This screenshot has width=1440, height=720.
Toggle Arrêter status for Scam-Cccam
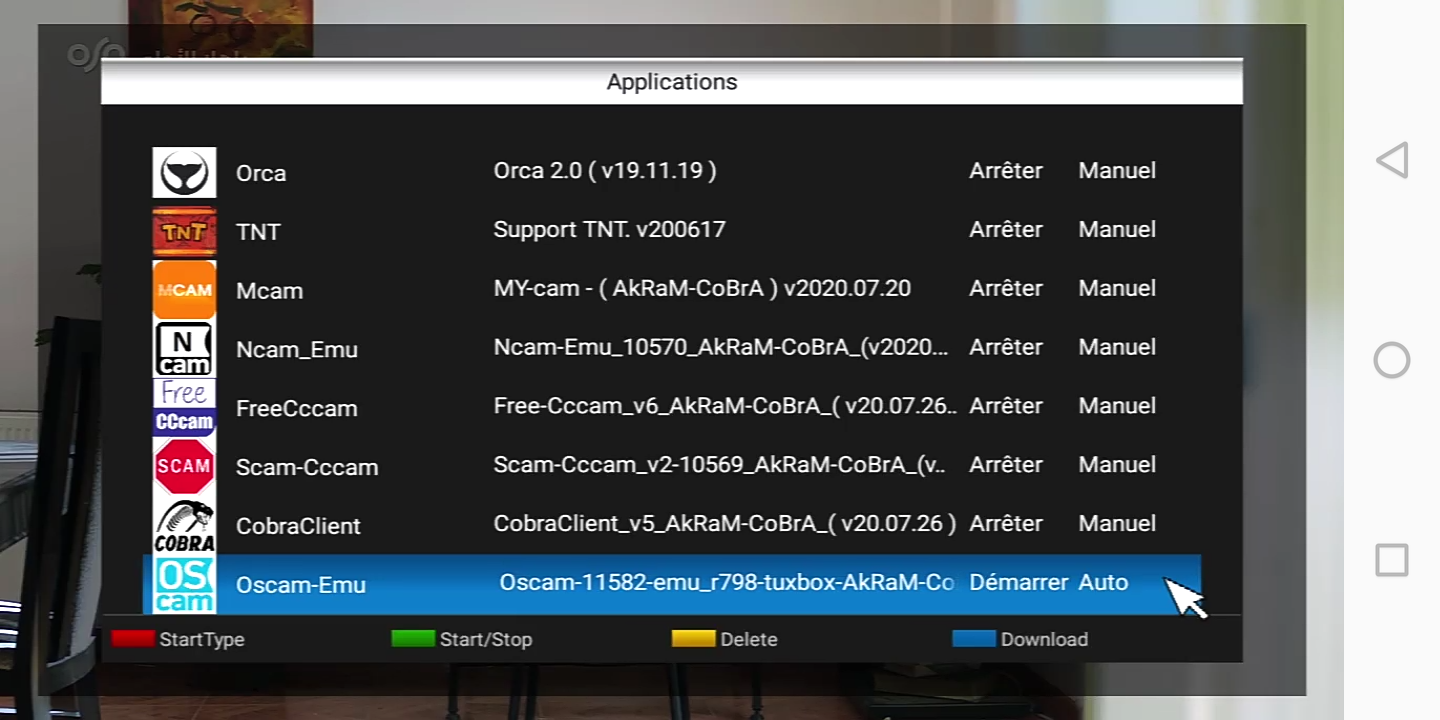pyautogui.click(x=1006, y=465)
